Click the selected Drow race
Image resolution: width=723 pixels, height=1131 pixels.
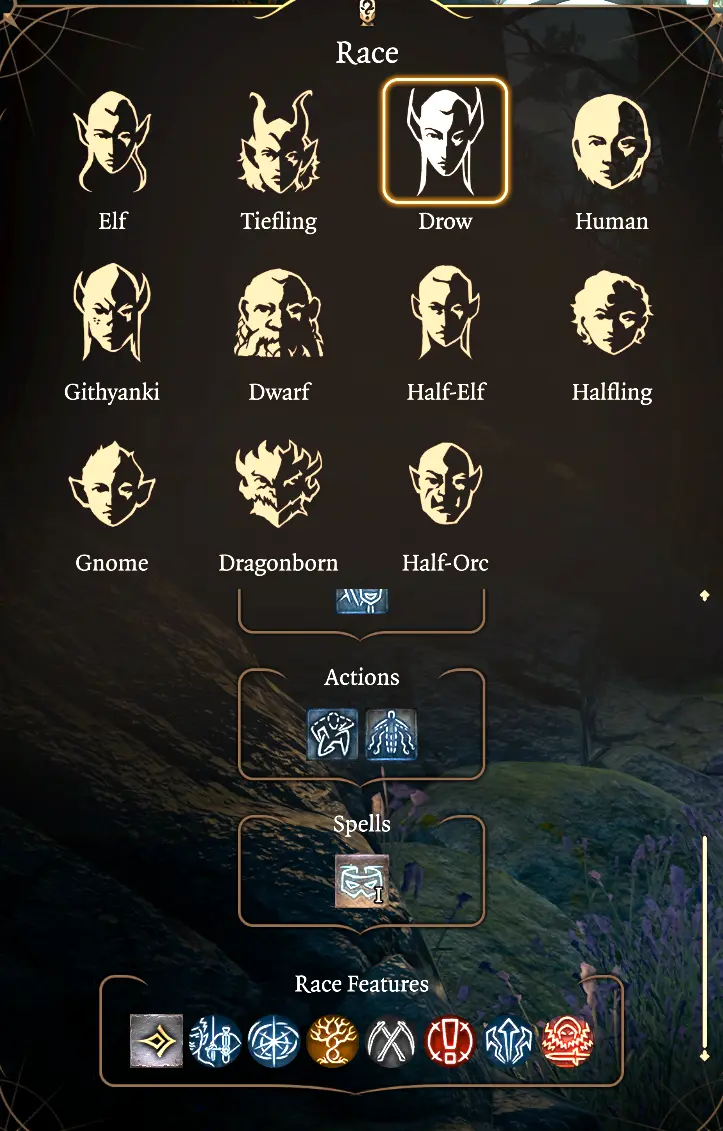[445, 141]
